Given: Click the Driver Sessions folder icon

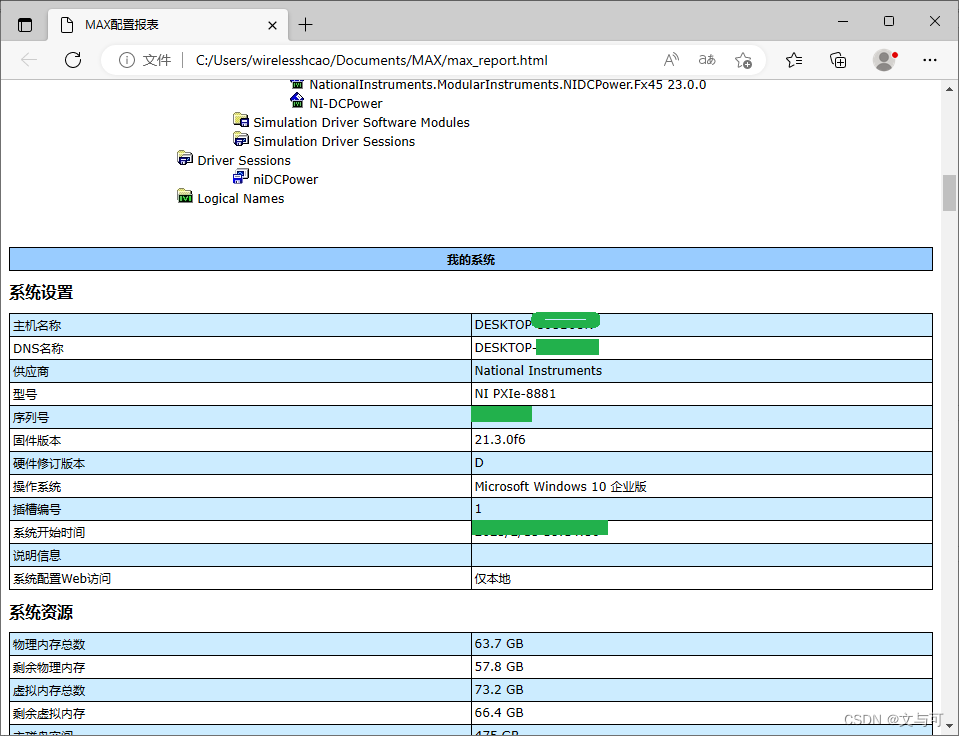Looking at the screenshot, I should coord(185,158).
